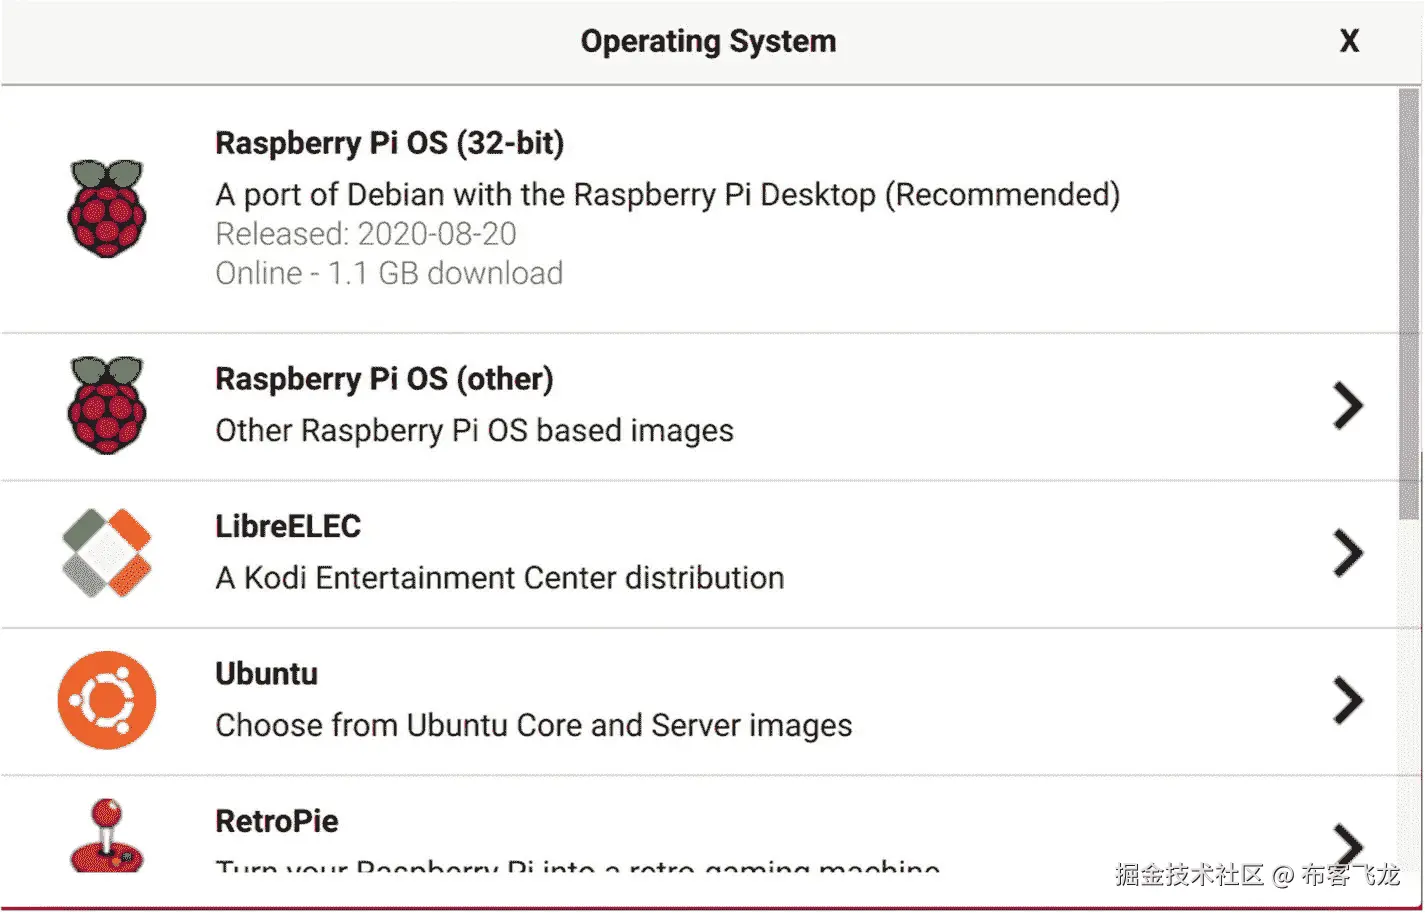The width and height of the screenshot is (1425, 913).
Task: Select the LibreELEC title
Action: (x=288, y=526)
